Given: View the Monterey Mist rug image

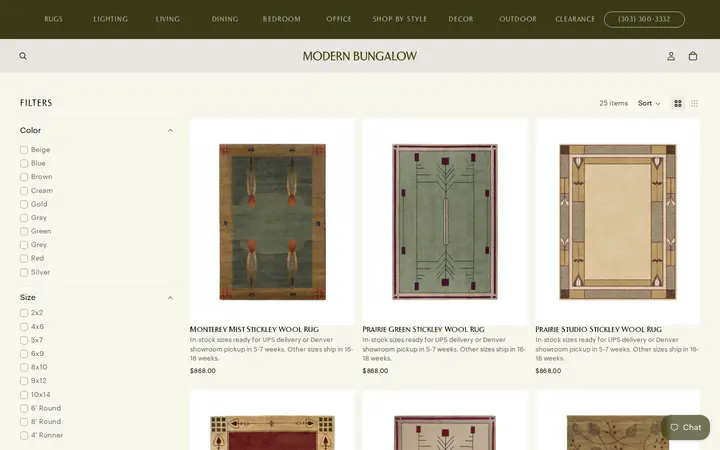Looking at the screenshot, I should [272, 222].
